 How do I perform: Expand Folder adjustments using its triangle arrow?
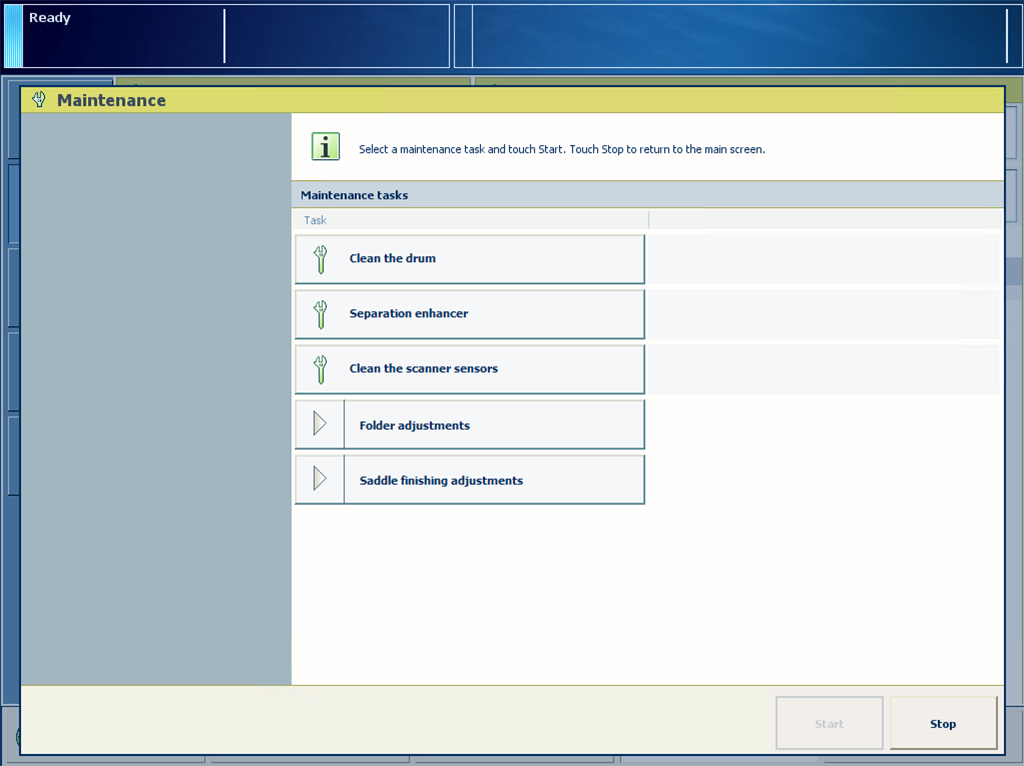320,424
